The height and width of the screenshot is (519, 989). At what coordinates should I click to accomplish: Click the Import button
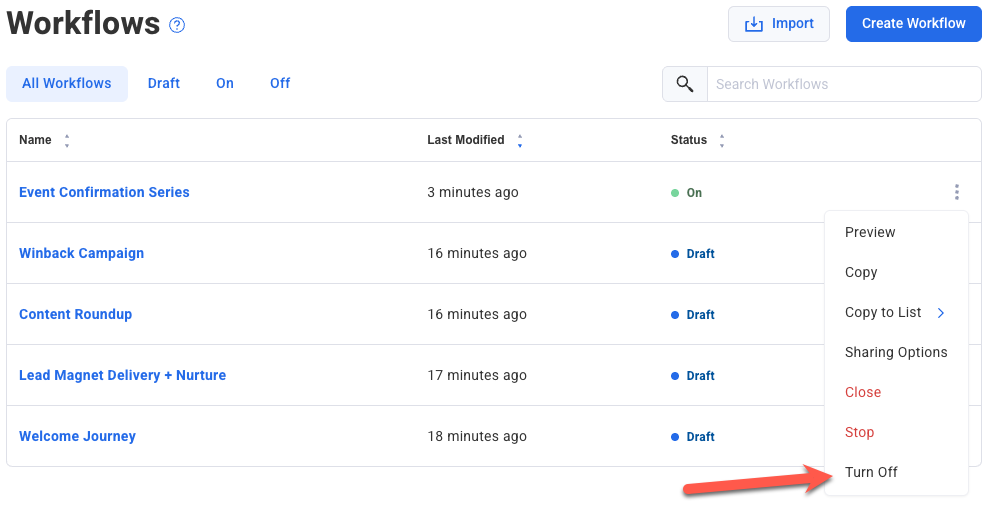pos(778,24)
